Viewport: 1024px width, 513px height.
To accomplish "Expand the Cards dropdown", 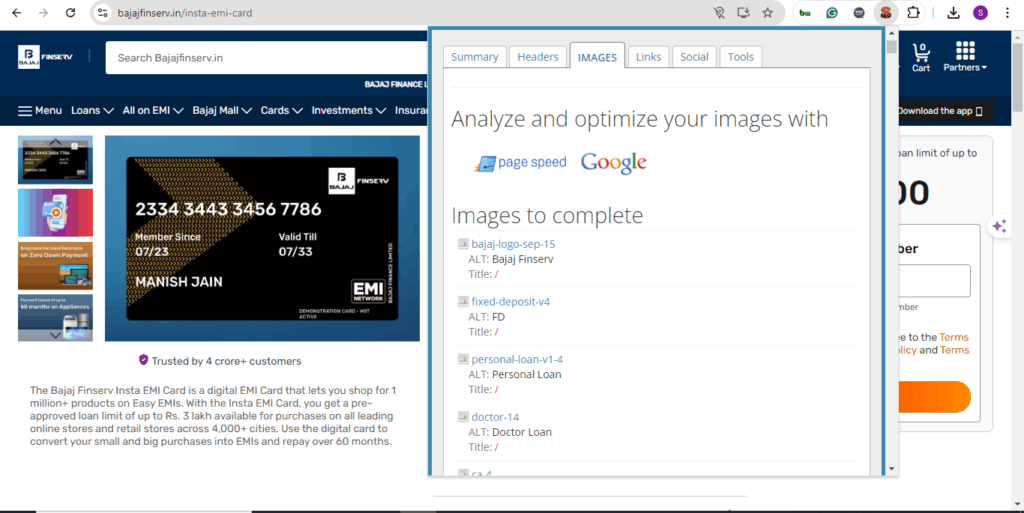I will click(281, 110).
